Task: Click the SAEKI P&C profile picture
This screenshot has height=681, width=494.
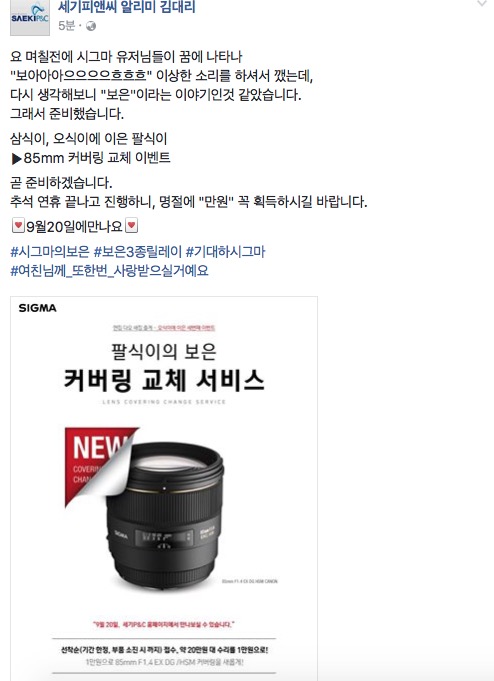Action: click(x=30, y=18)
